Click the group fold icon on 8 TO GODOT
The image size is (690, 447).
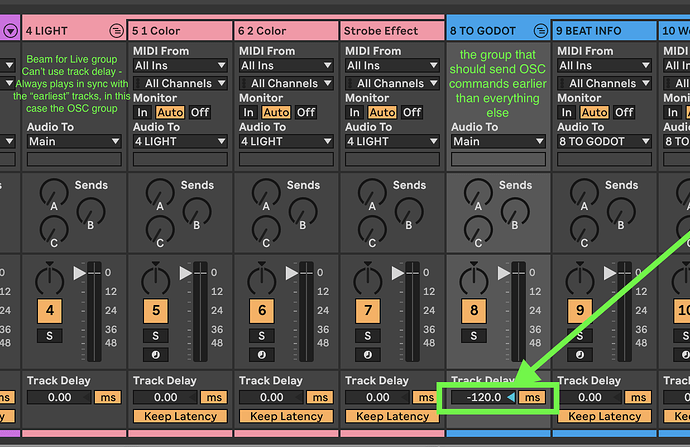coord(540,31)
